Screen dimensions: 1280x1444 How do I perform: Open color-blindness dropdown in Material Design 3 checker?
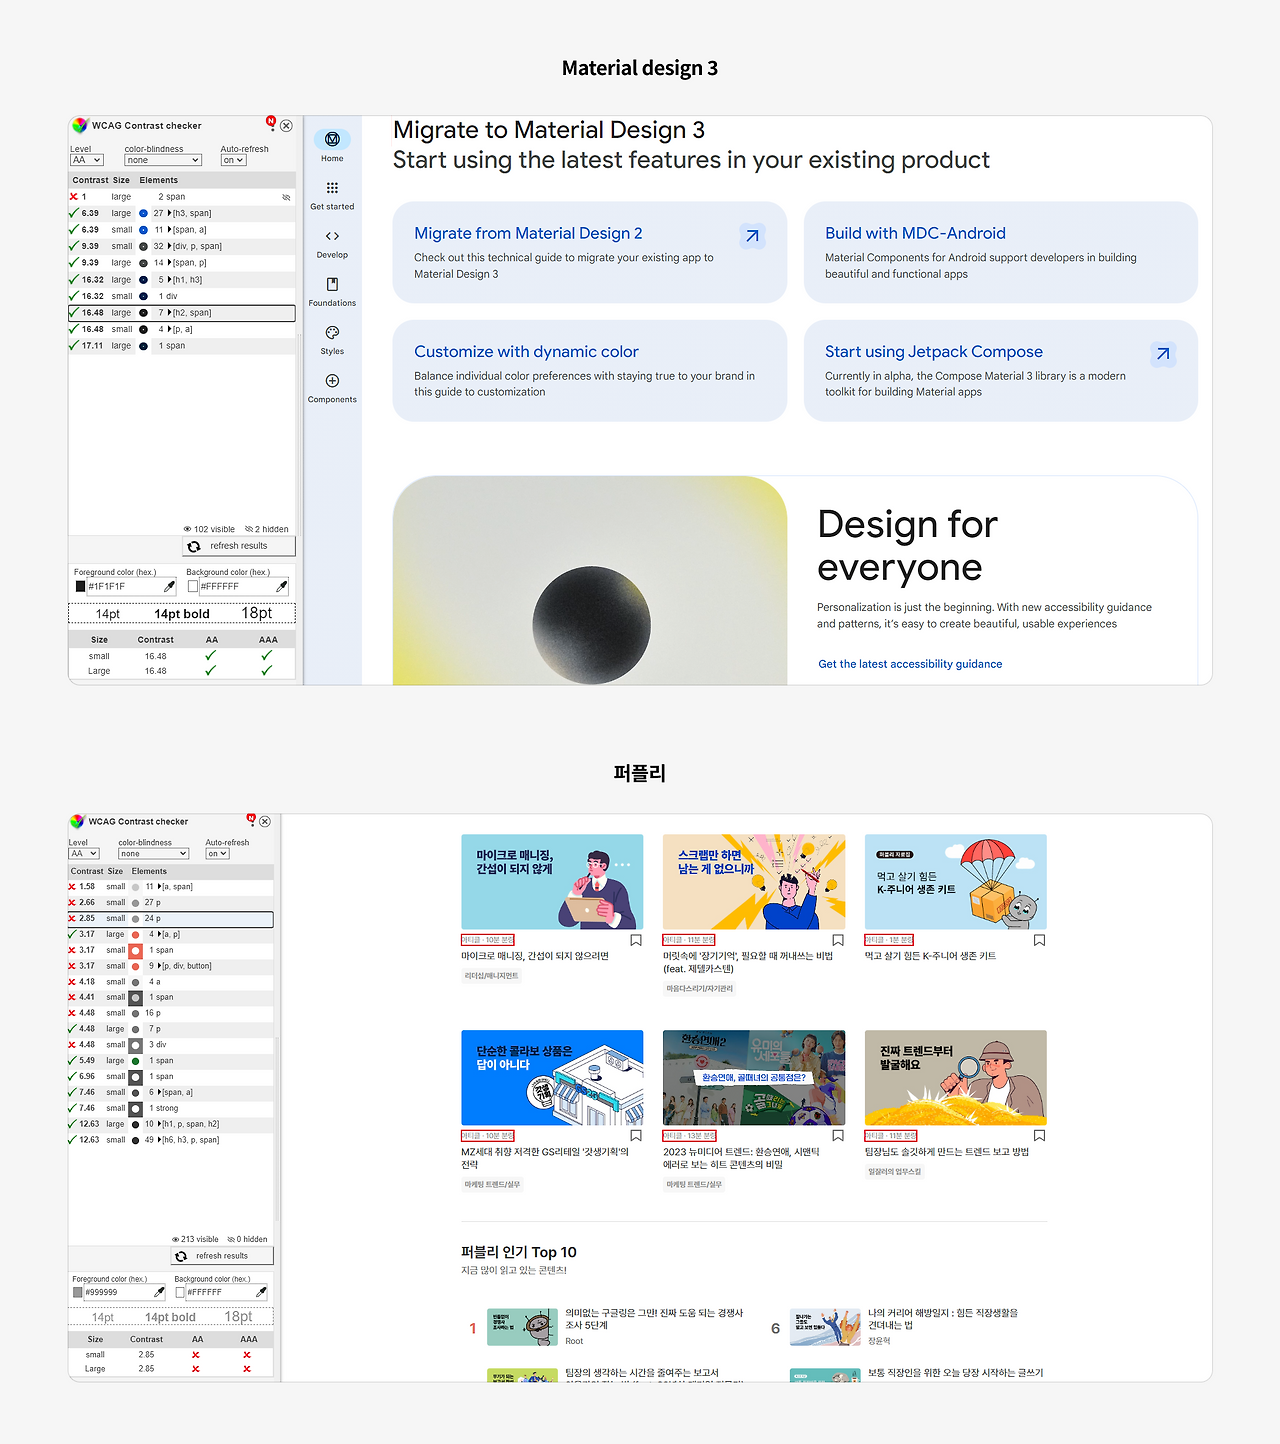click(163, 160)
